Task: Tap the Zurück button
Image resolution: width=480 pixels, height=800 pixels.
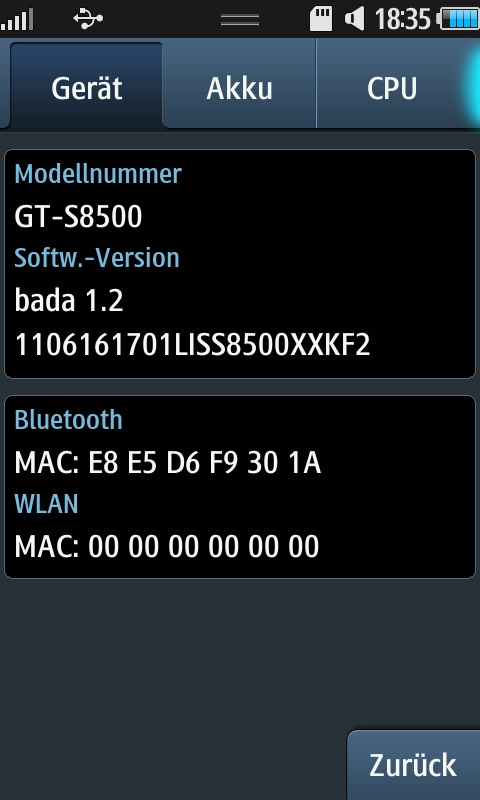Action: click(413, 765)
